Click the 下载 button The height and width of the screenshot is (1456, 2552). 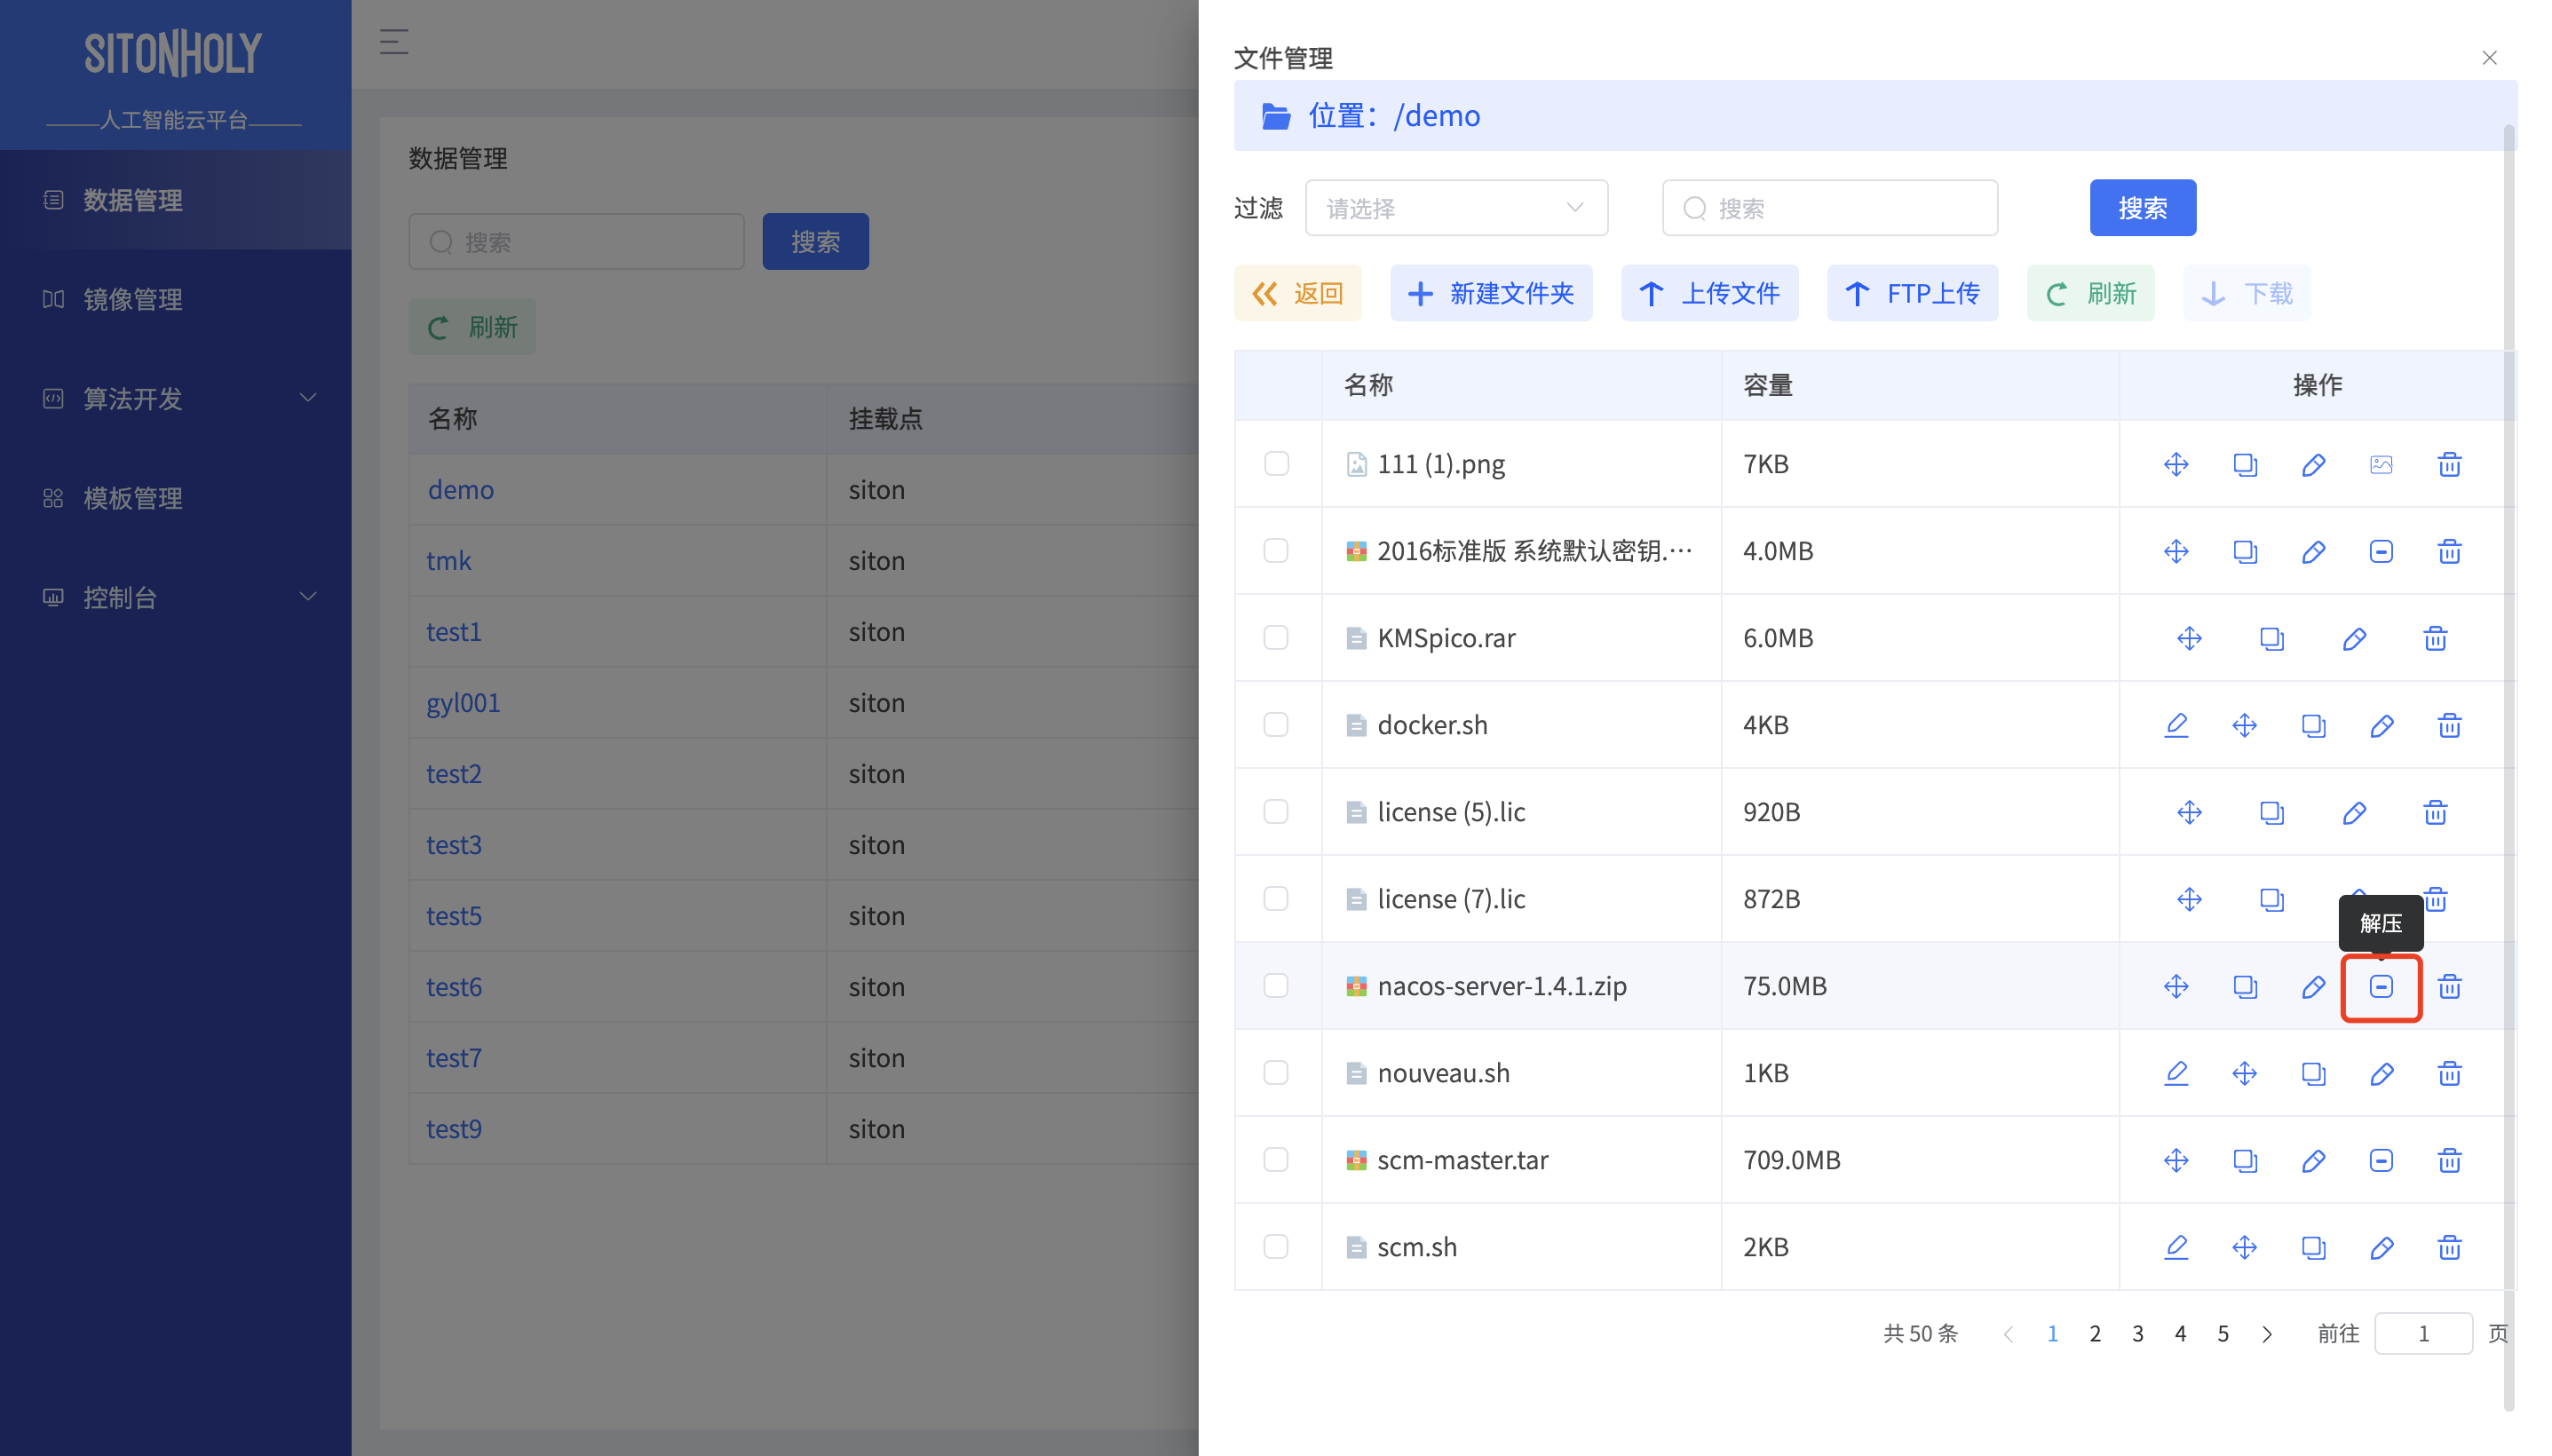[x=2246, y=293]
